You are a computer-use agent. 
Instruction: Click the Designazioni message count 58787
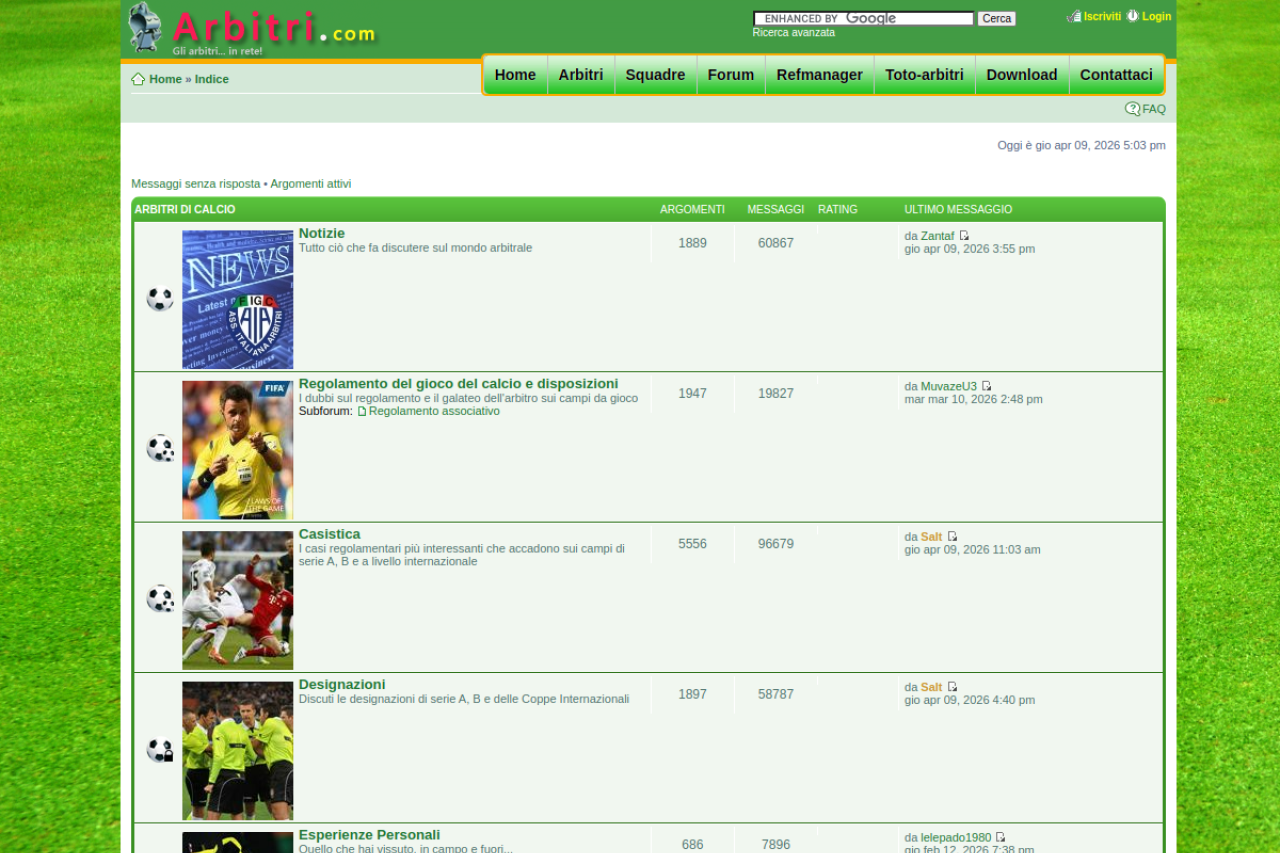(x=776, y=694)
